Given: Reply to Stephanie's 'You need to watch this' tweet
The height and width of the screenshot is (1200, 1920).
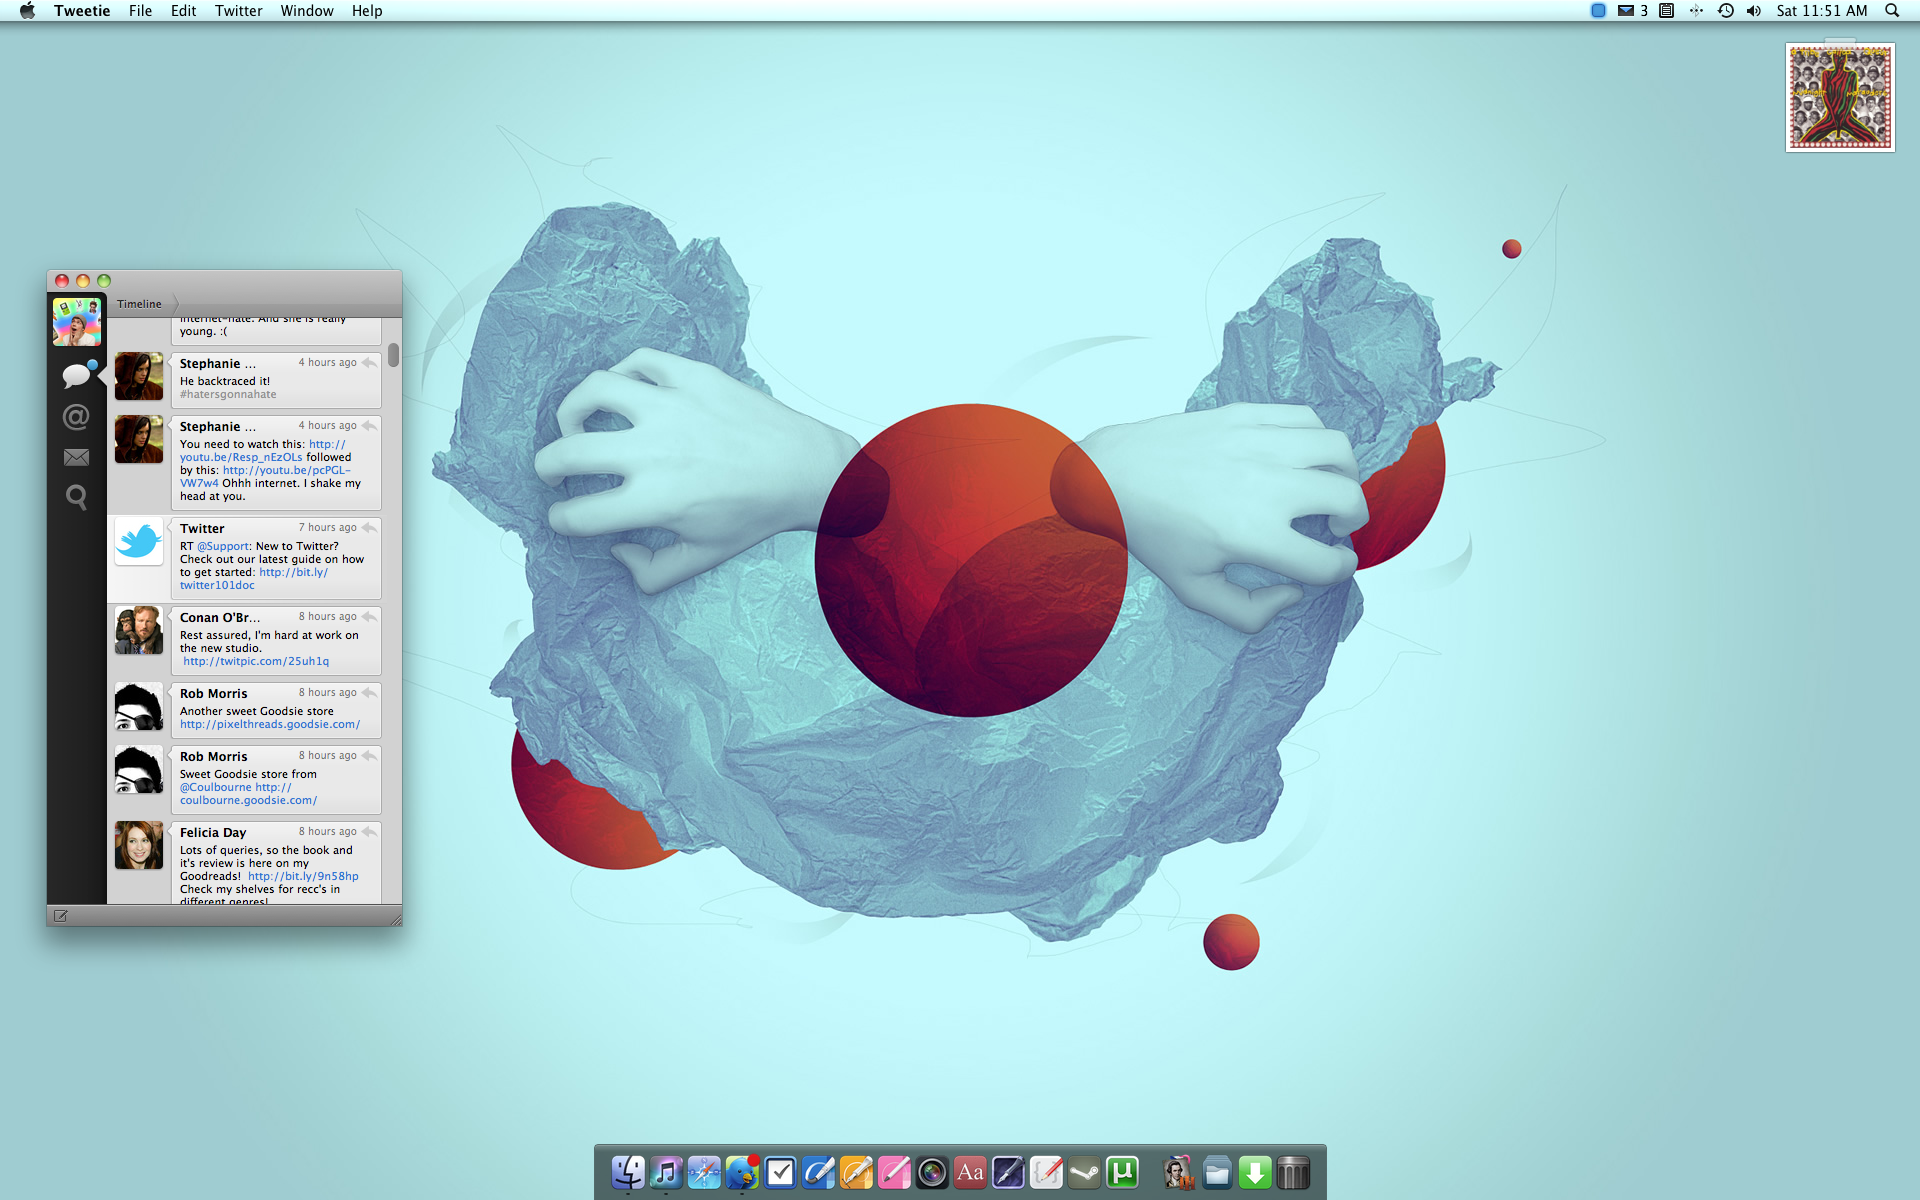Looking at the screenshot, I should click(x=370, y=426).
